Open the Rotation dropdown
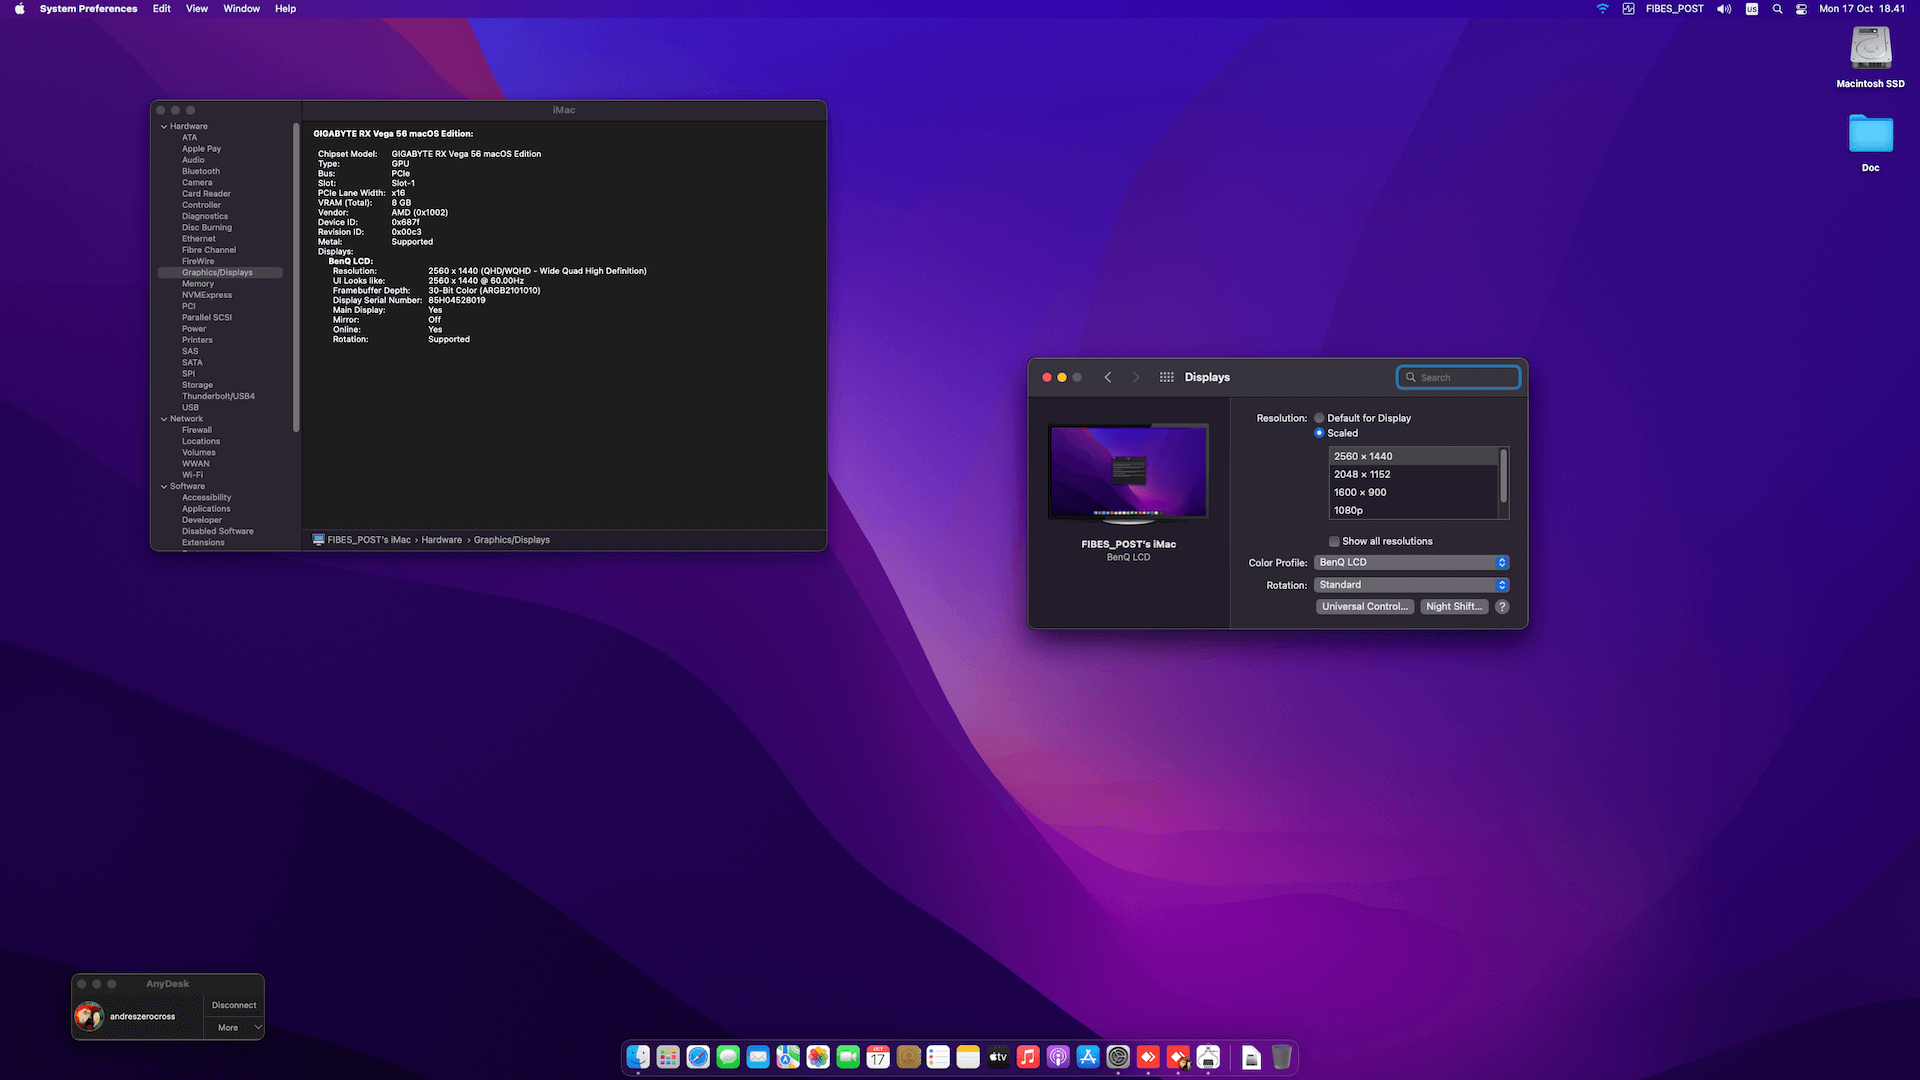This screenshot has height=1080, width=1920. [x=1411, y=585]
